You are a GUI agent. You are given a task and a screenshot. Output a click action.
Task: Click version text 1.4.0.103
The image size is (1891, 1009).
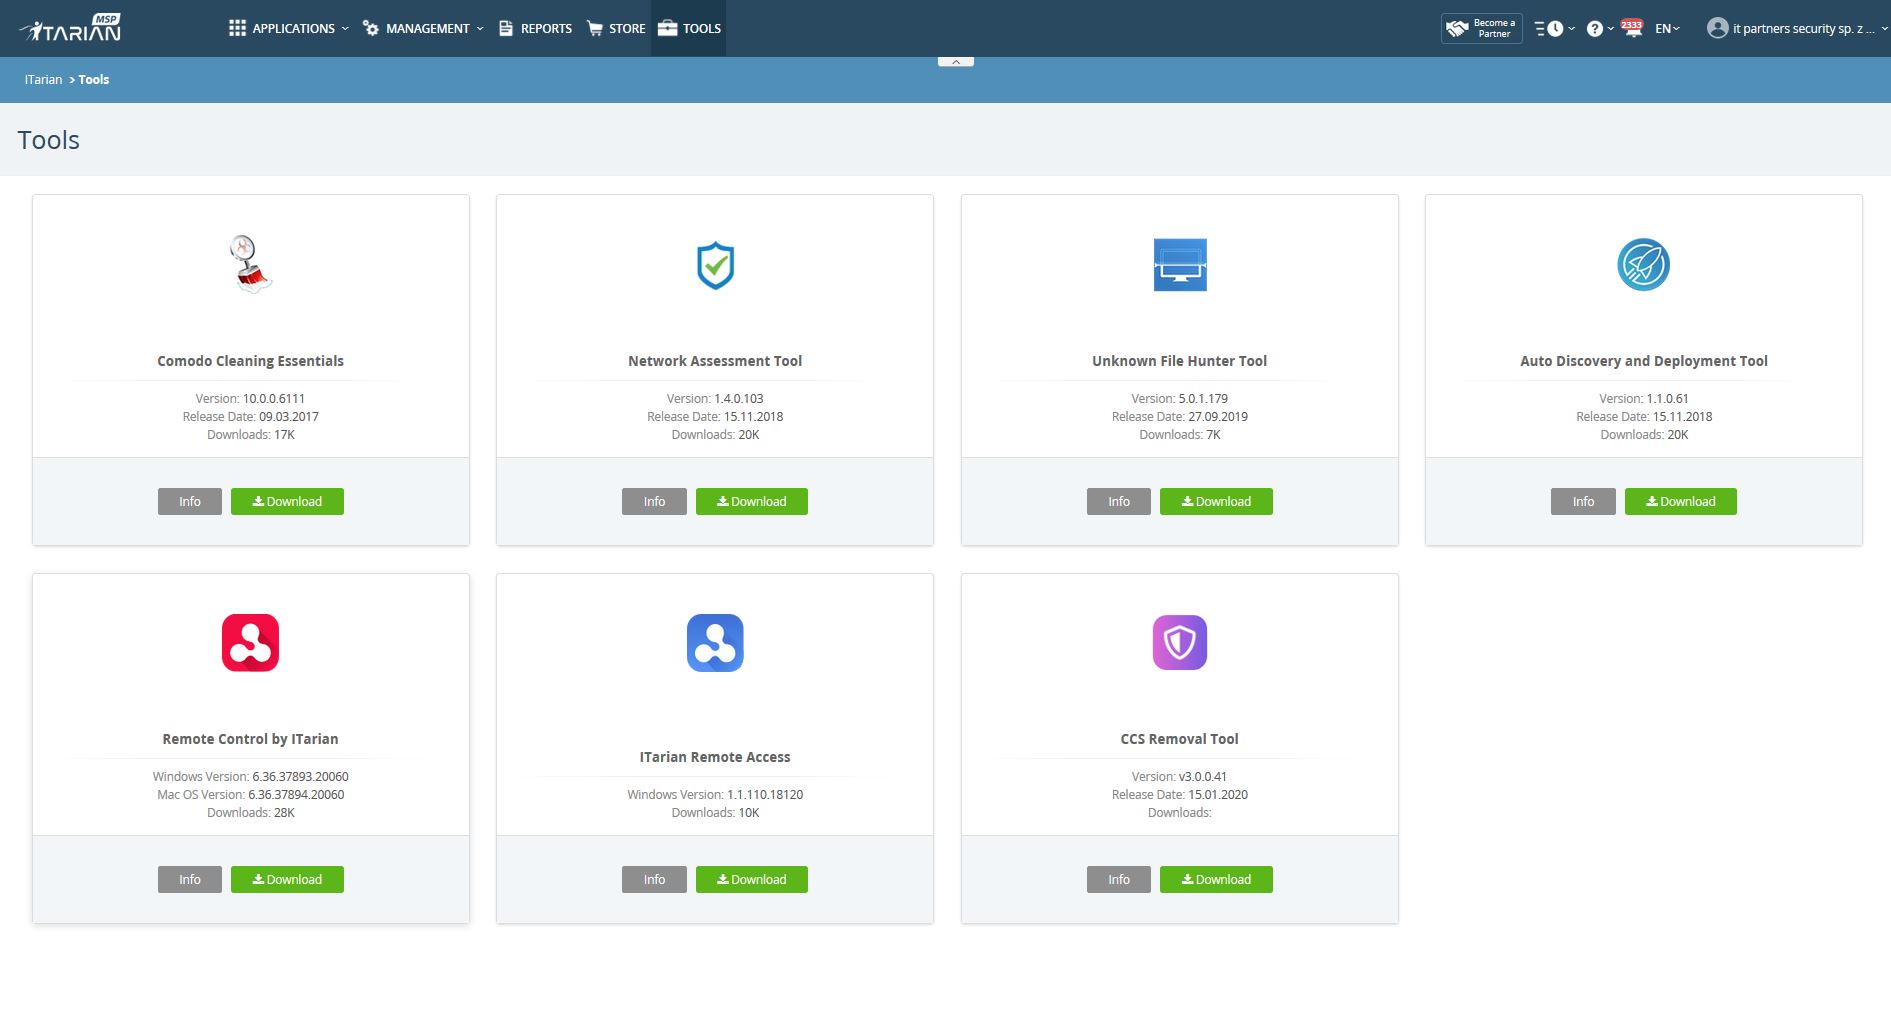point(739,398)
